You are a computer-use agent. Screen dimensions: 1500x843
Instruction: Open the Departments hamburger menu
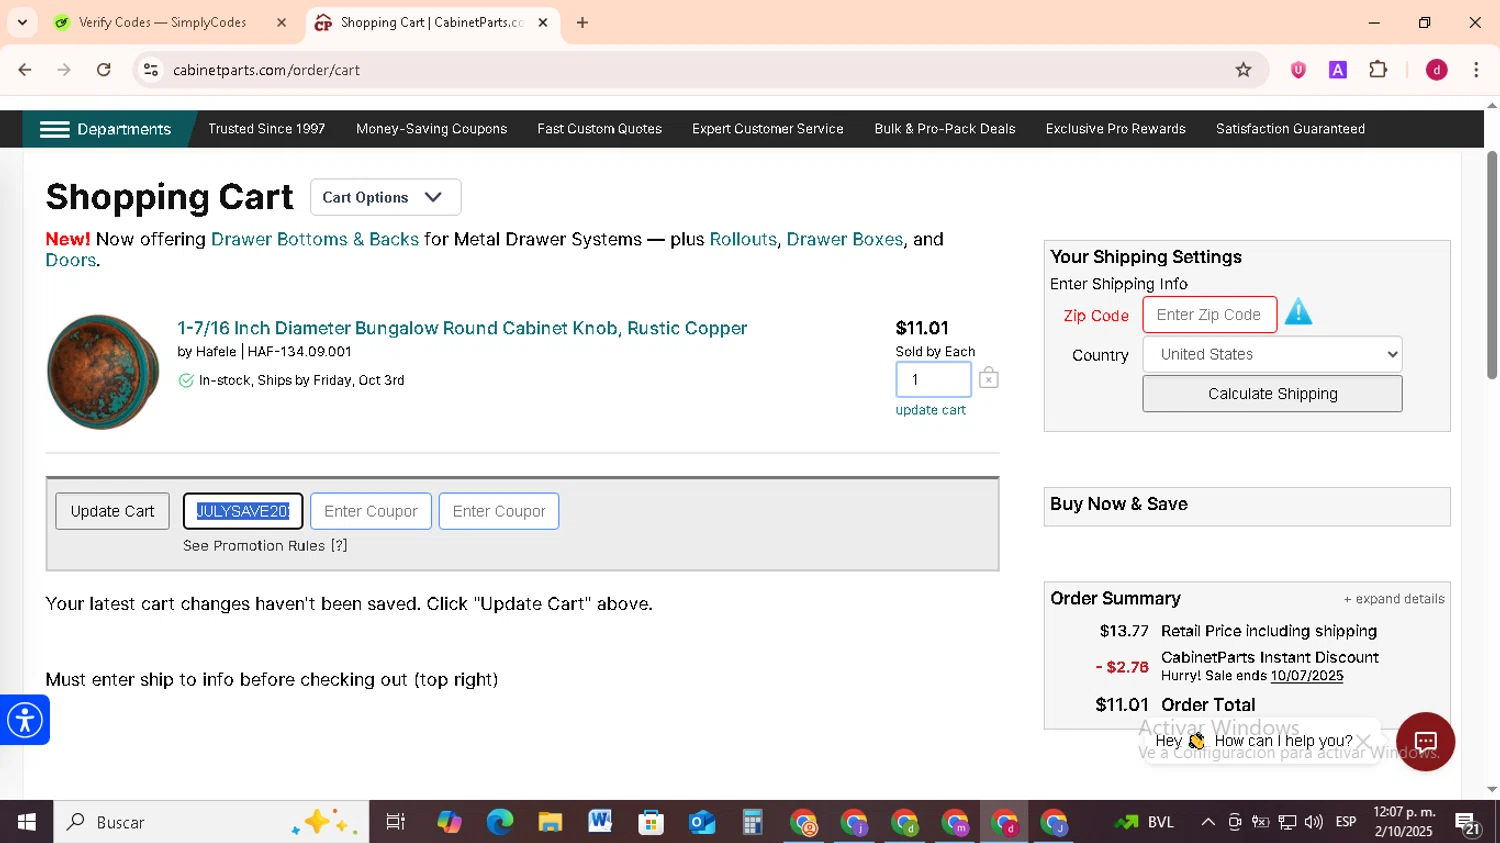coord(105,129)
